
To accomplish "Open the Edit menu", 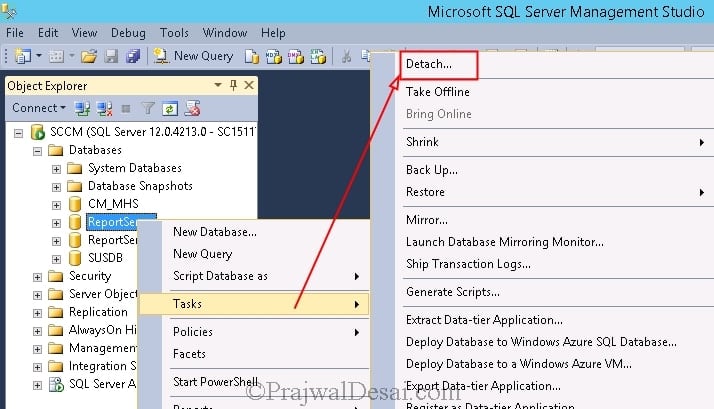I will coord(48,33).
